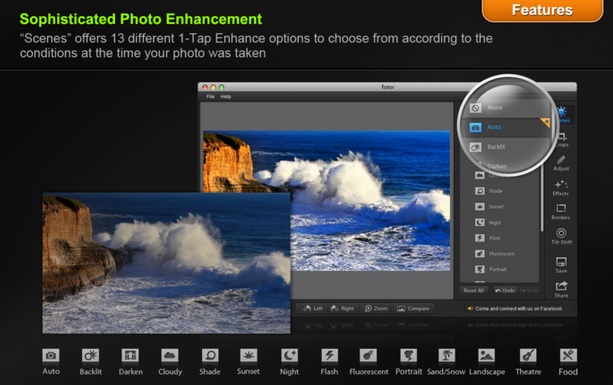
Task: Select the Portrait scene in the scenes list
Action: click(500, 269)
